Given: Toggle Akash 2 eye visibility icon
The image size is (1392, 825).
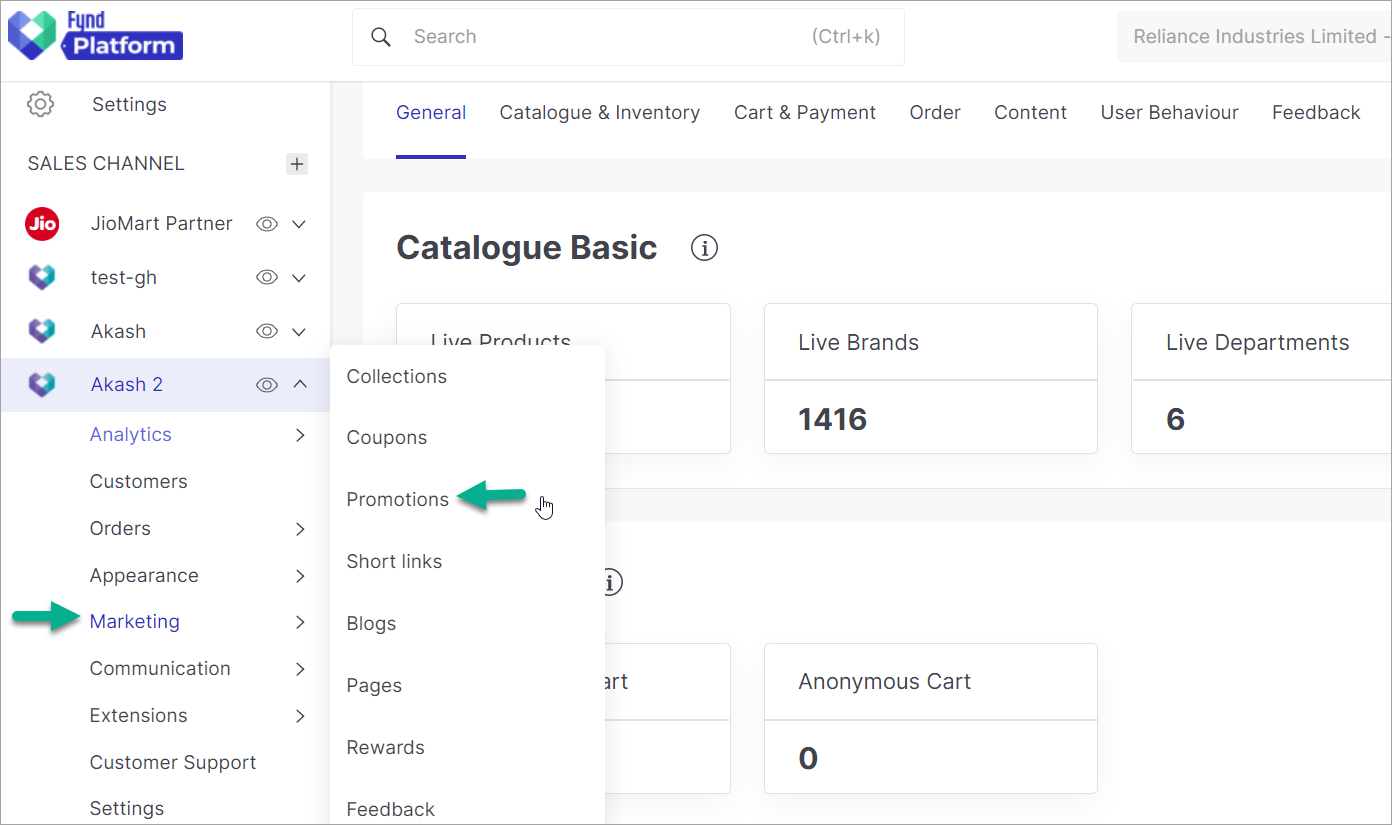Looking at the screenshot, I should 267,385.
